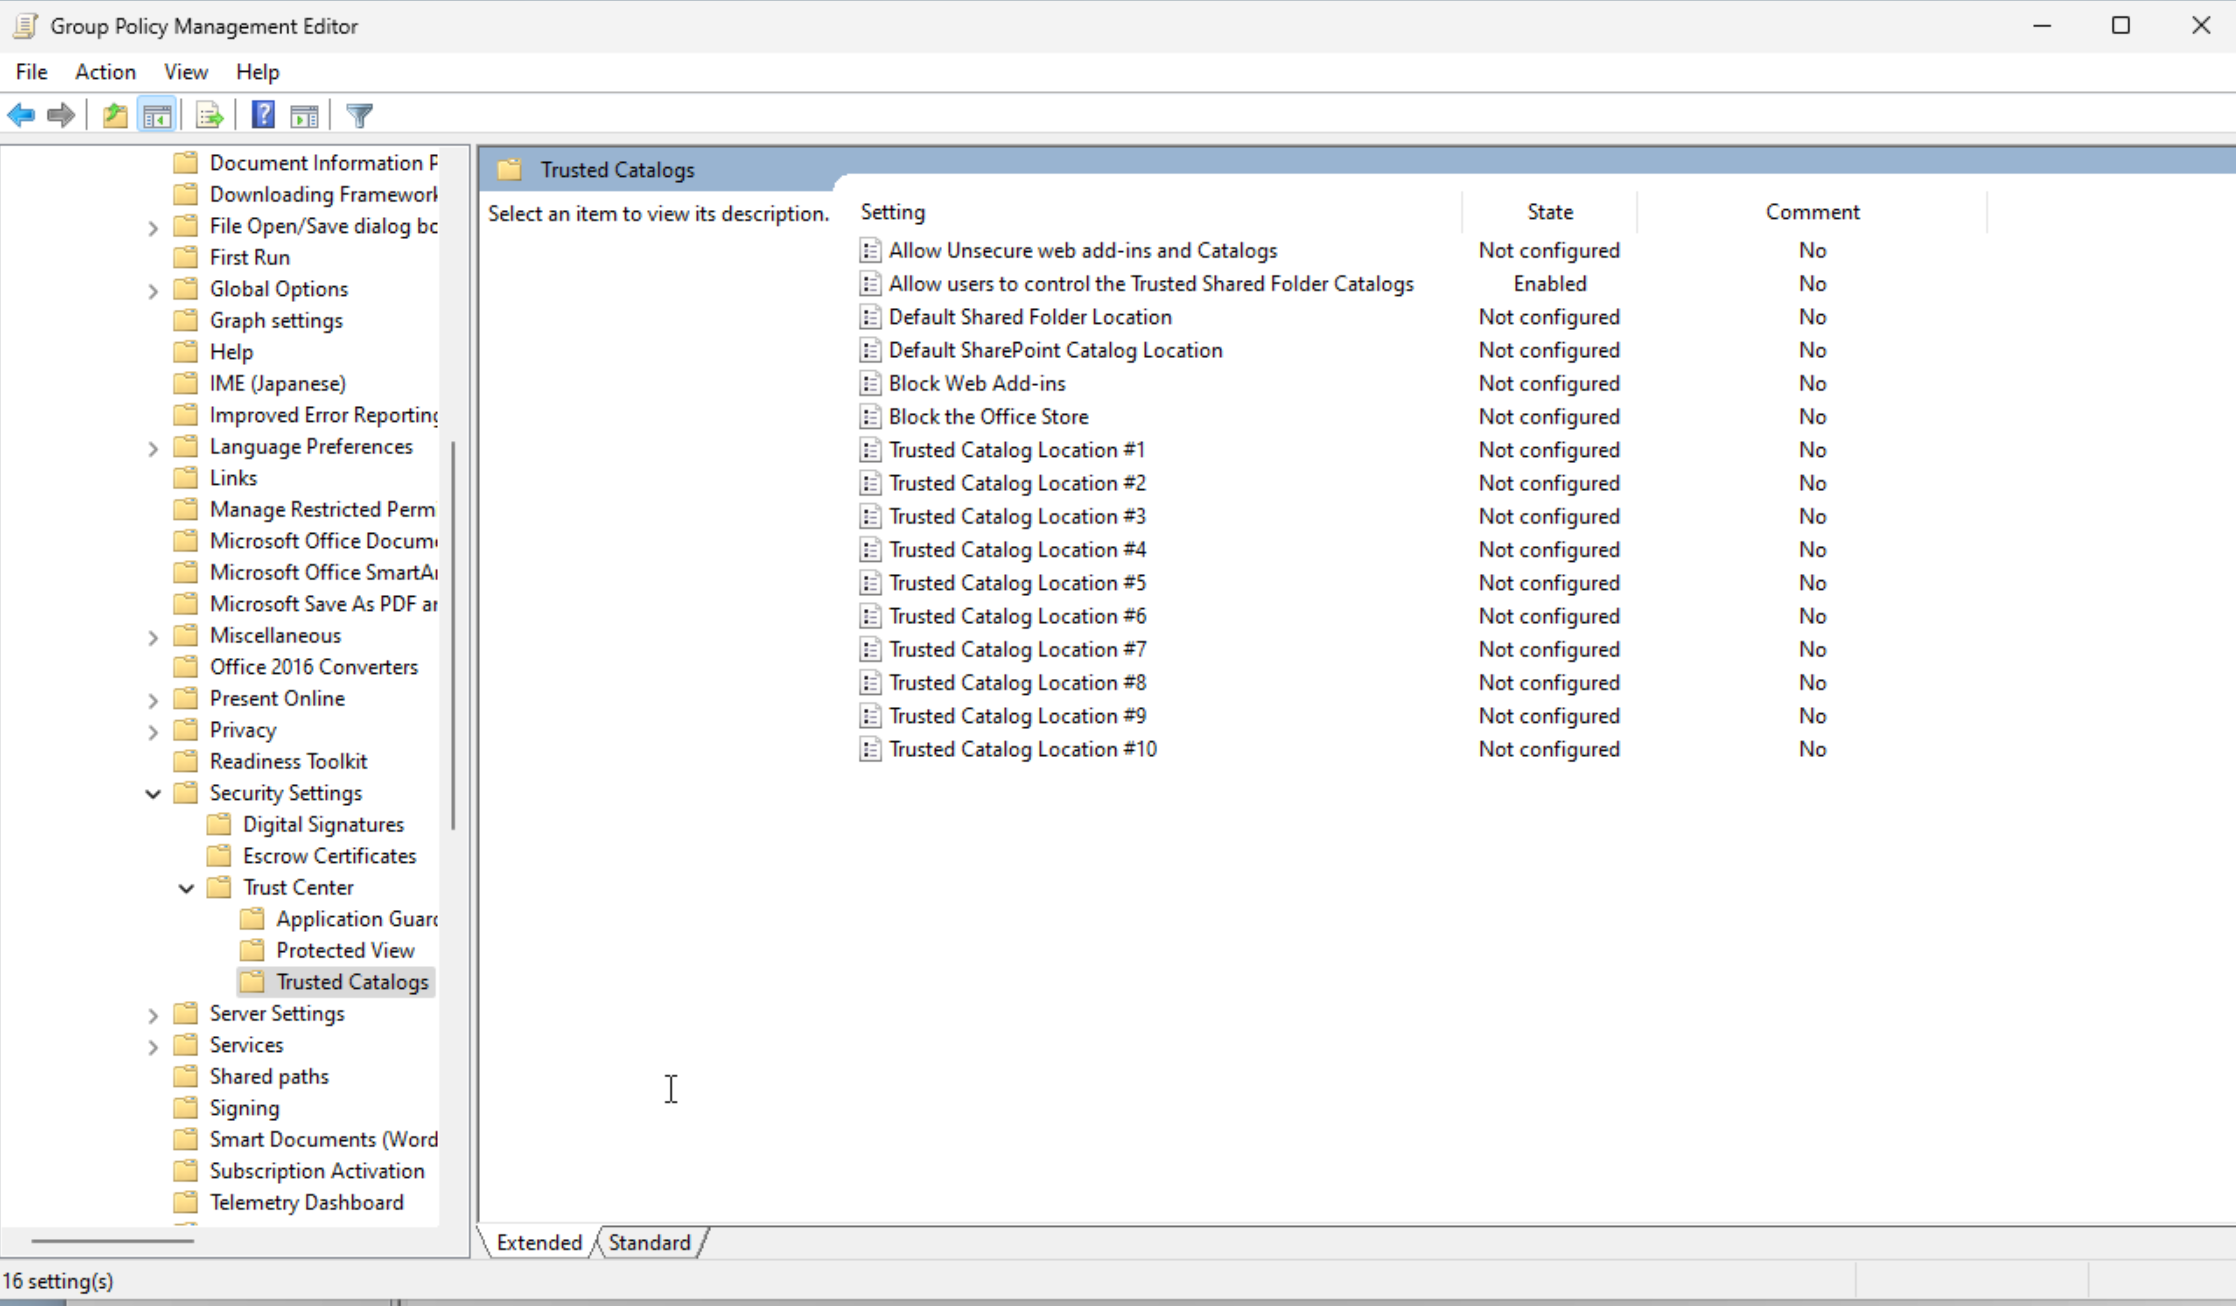Click the policy icon for Block the Office Store

point(870,416)
